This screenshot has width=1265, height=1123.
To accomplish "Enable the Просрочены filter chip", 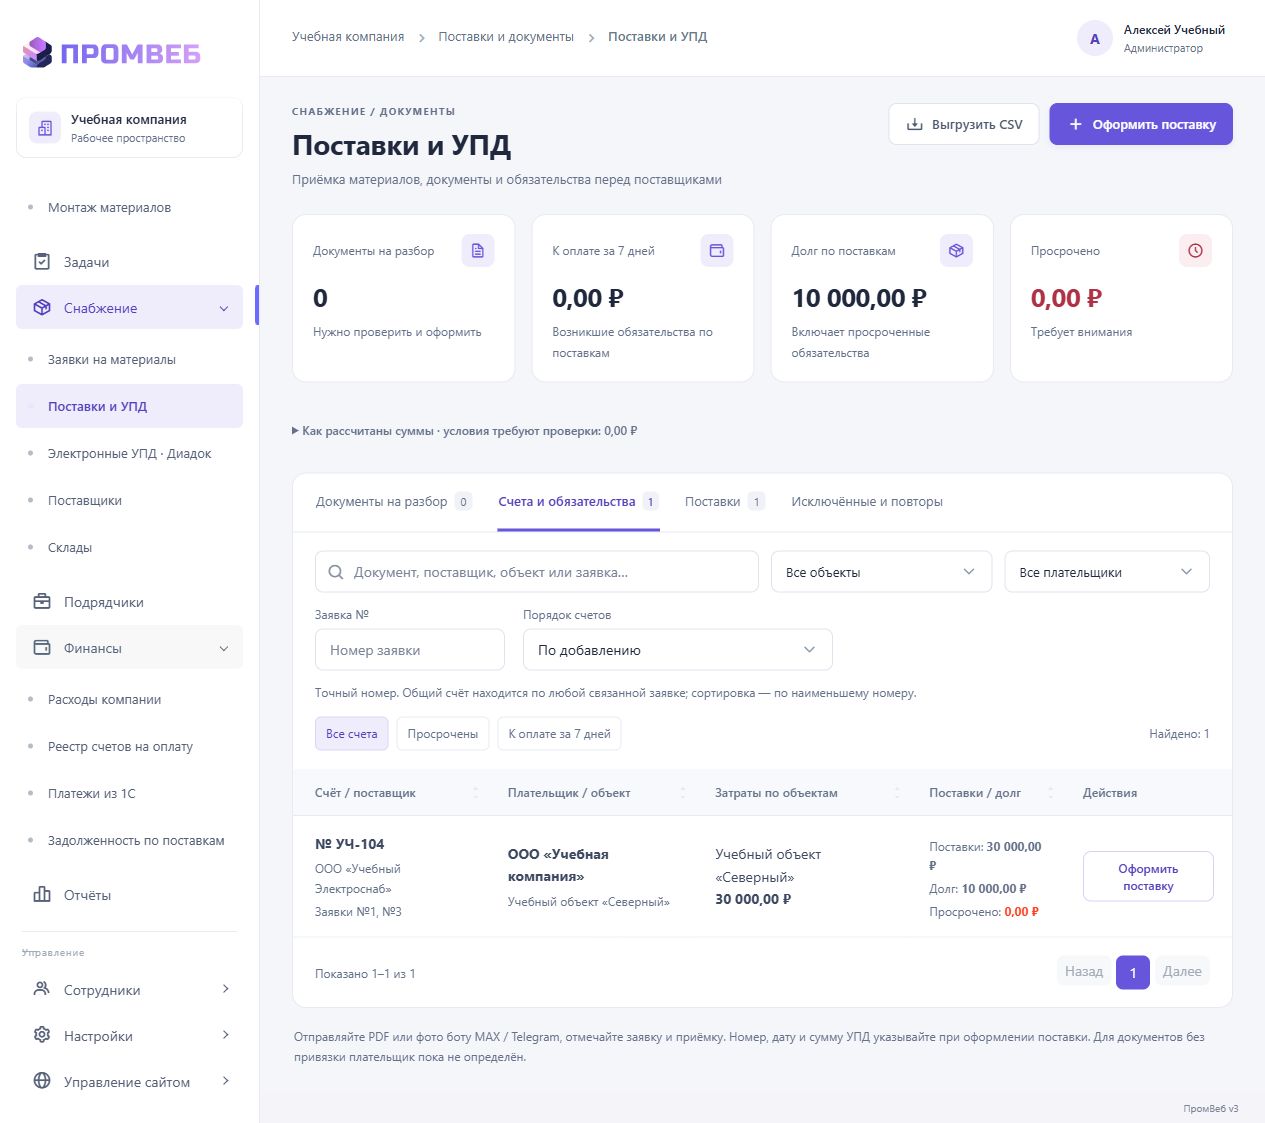I will 443,734.
